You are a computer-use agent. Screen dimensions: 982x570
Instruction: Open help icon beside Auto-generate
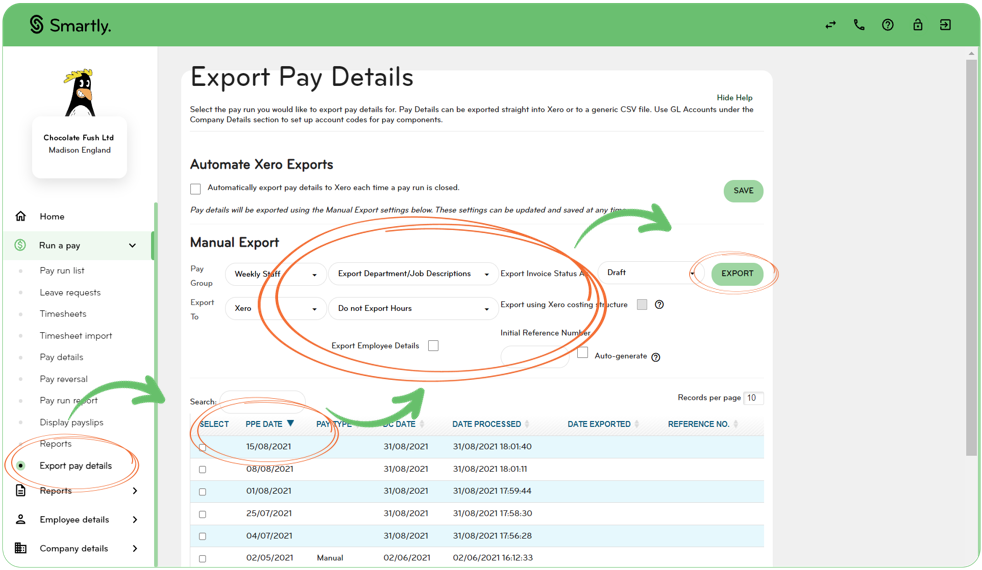pyautogui.click(x=656, y=357)
